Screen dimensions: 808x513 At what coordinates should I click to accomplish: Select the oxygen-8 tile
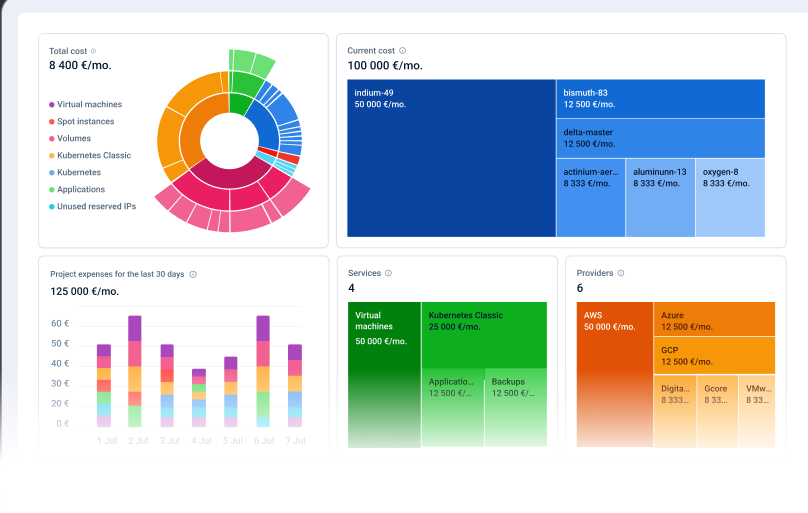(x=730, y=197)
